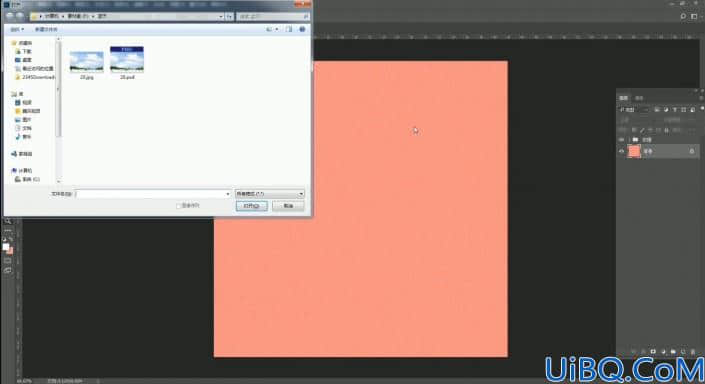Click the smart object filter icon
This screenshot has height=384, width=705.
point(692,110)
